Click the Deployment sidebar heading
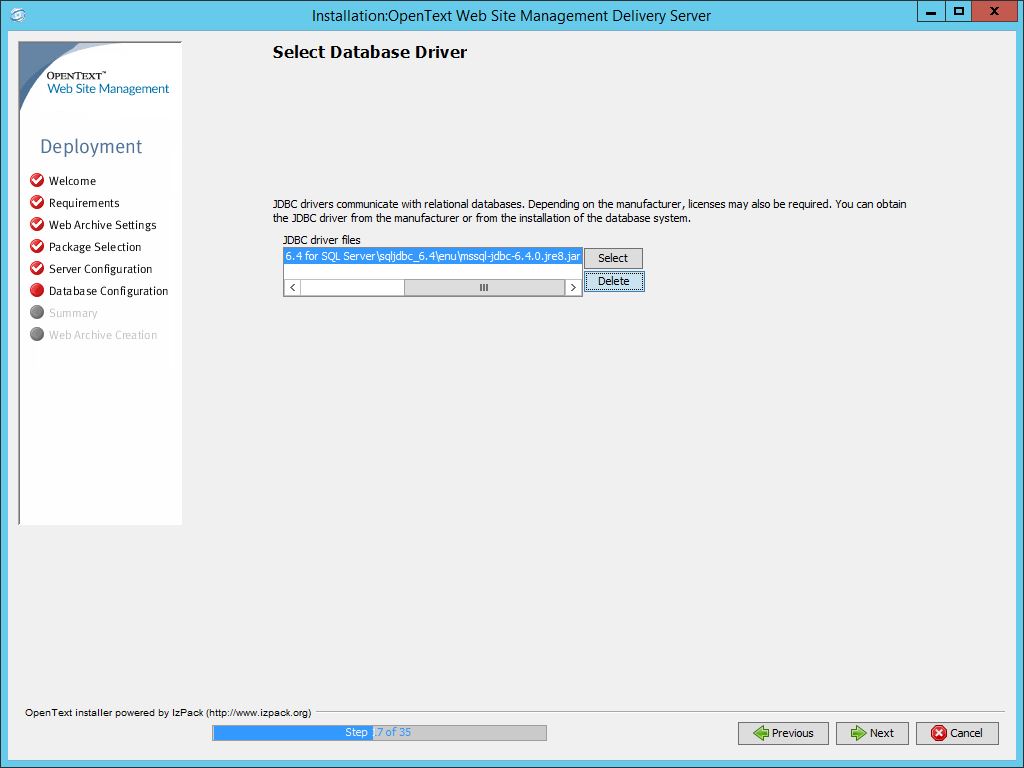 point(91,147)
